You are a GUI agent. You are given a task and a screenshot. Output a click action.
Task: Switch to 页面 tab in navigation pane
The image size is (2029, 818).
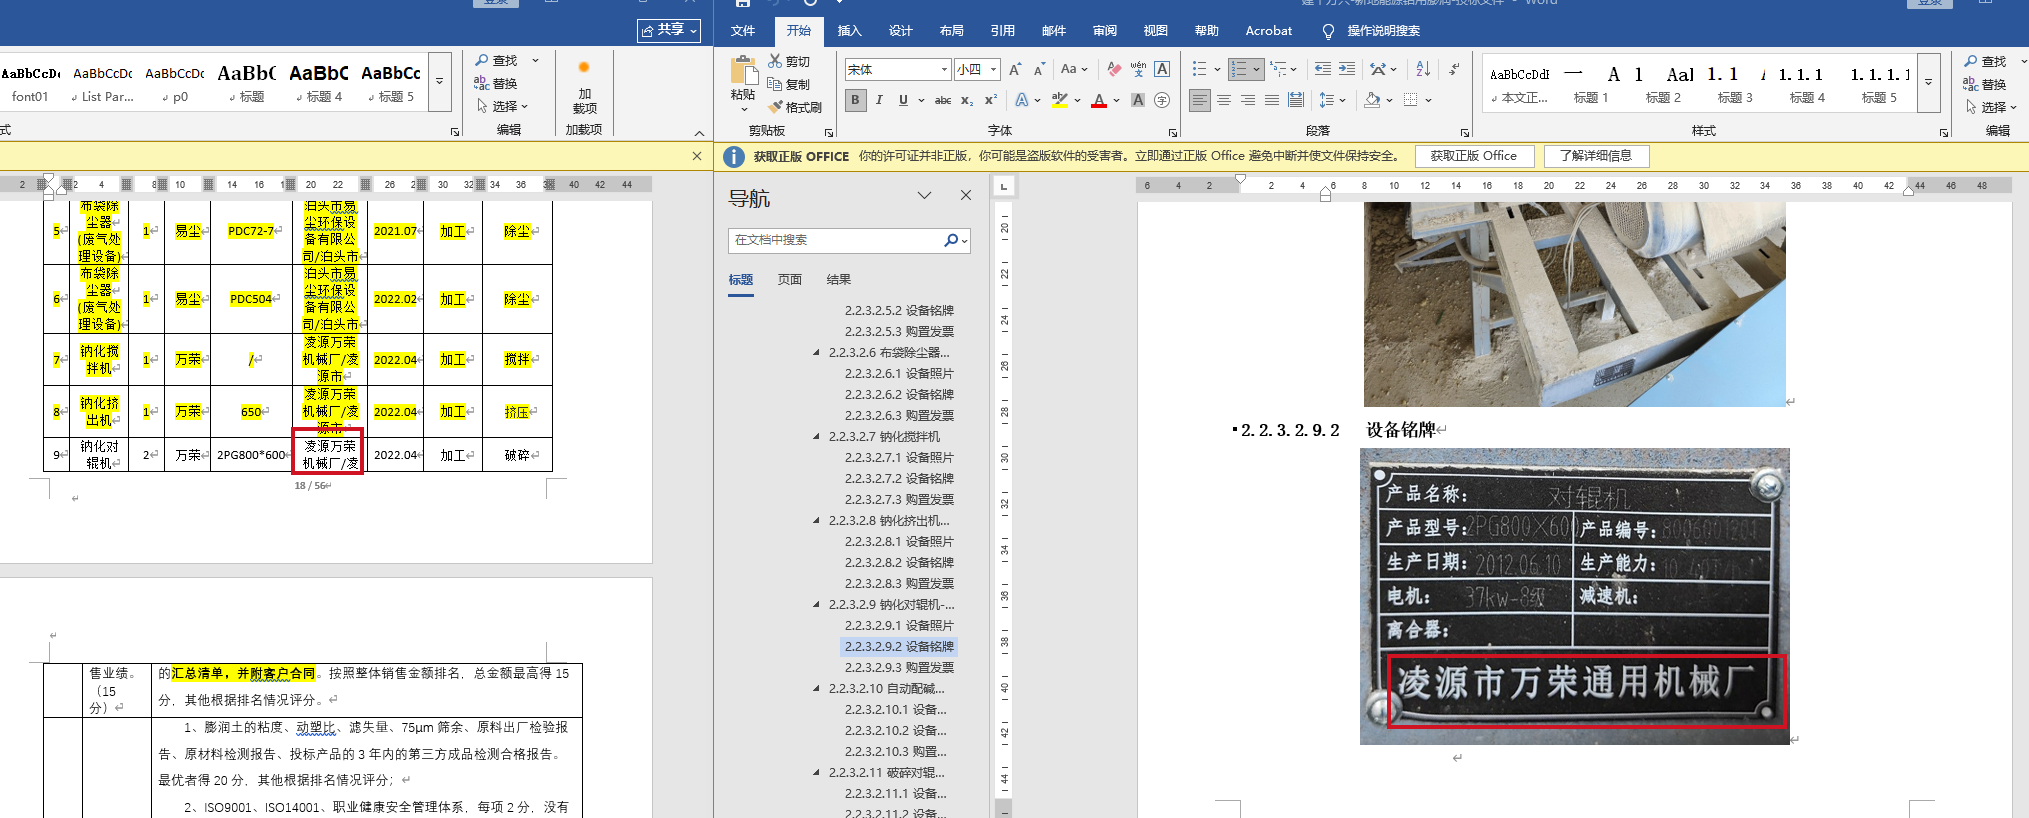789,280
